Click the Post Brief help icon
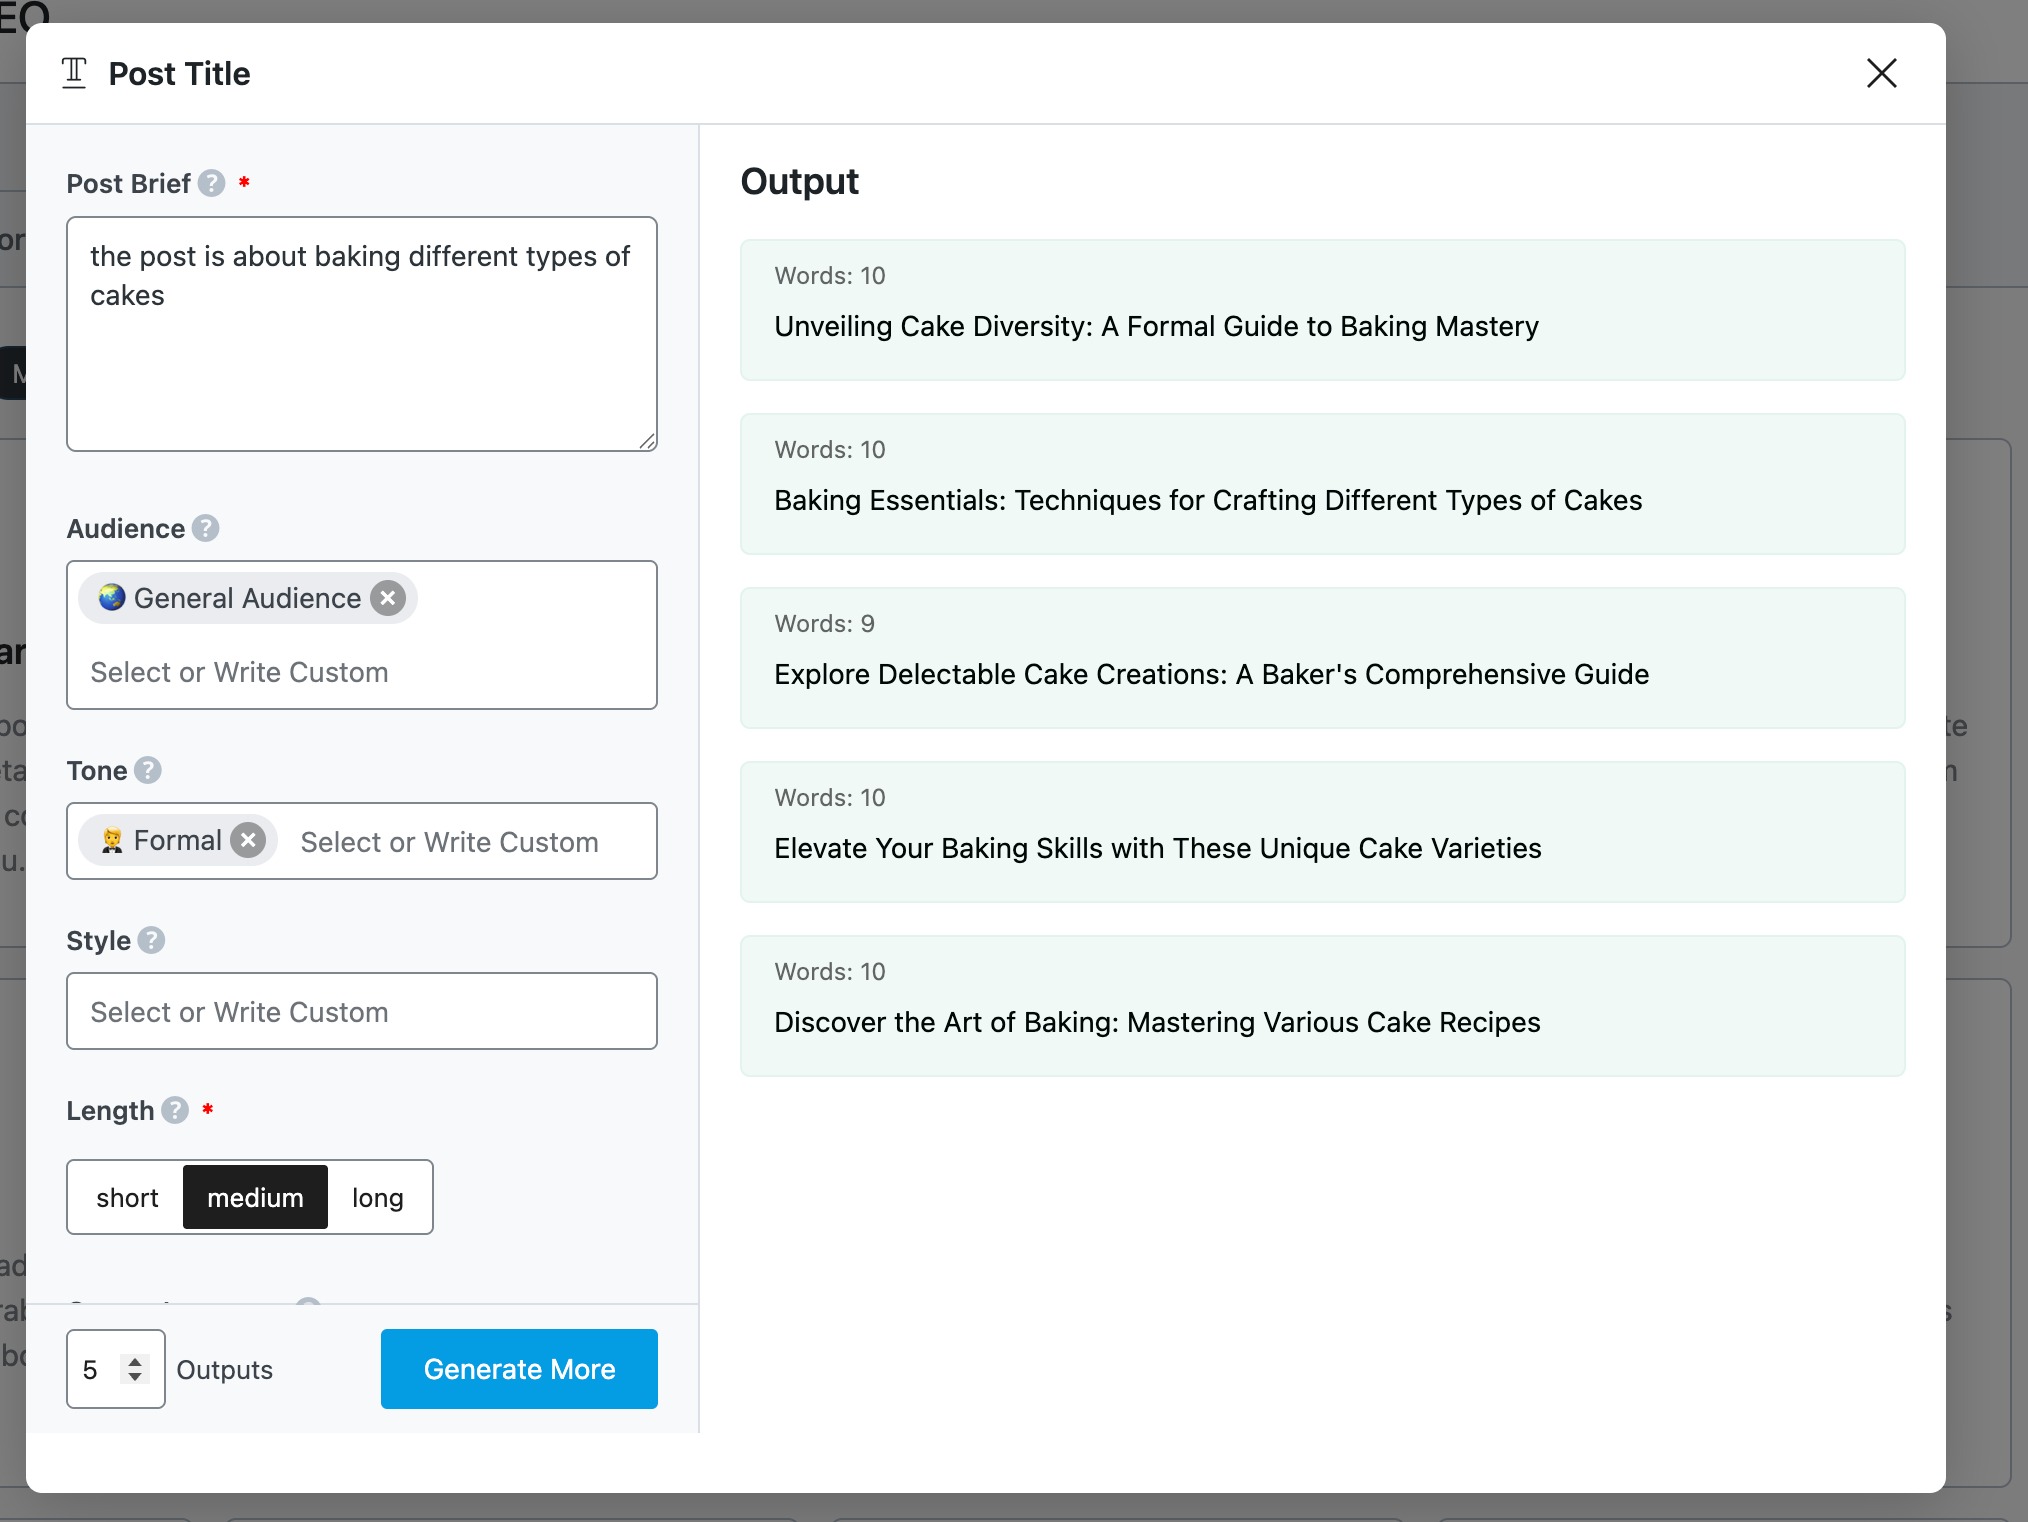The image size is (2028, 1522). coord(211,183)
